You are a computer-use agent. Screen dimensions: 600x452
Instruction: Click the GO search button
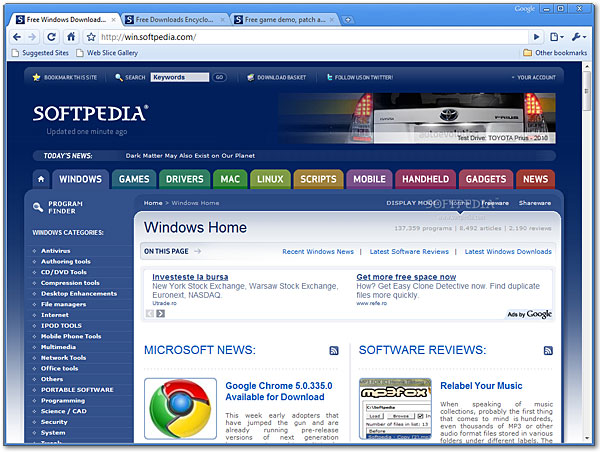219,77
